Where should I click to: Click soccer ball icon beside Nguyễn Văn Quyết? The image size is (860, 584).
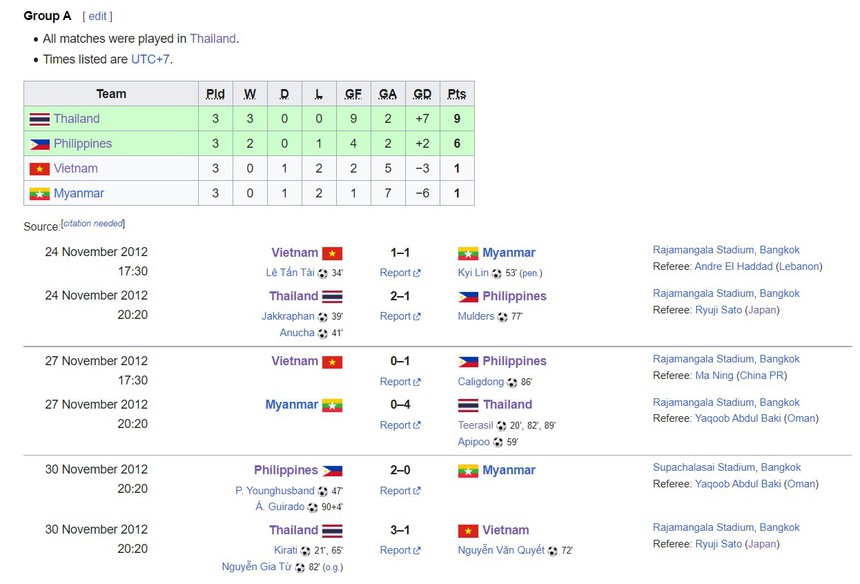click(552, 551)
